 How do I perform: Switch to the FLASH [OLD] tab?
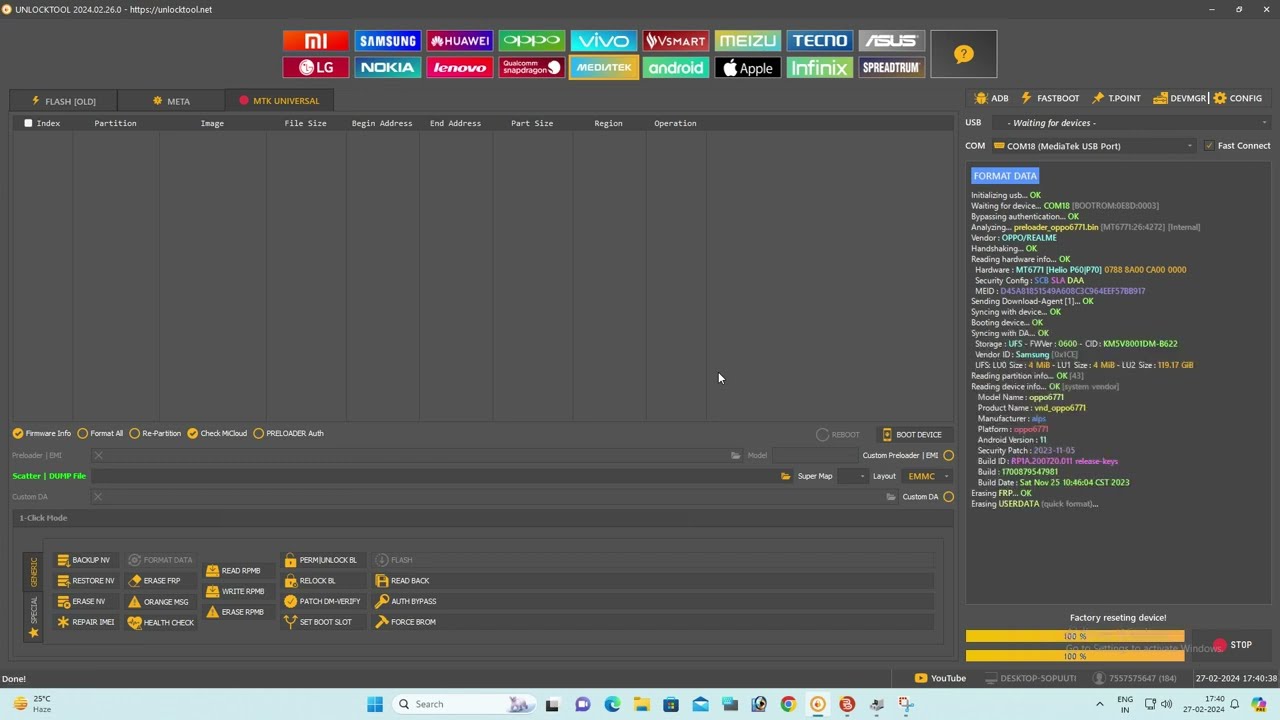coord(63,101)
